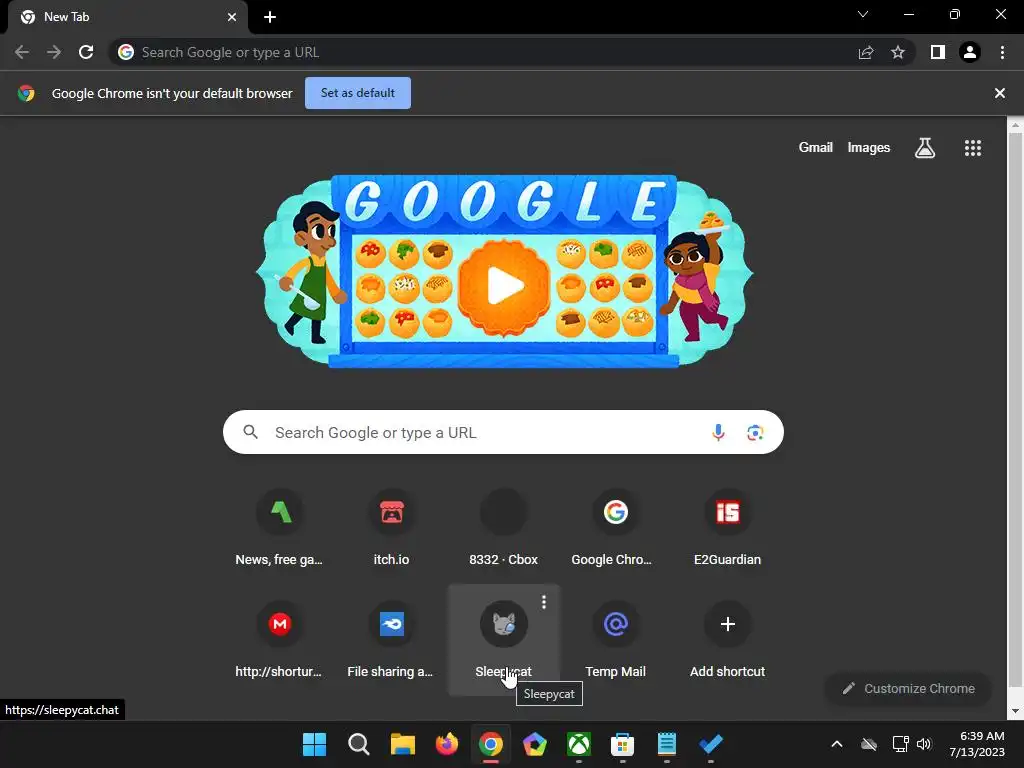The width and height of the screenshot is (1024, 768).
Task: Open more actions for Sleepycat shortcut
Action: 544,602
